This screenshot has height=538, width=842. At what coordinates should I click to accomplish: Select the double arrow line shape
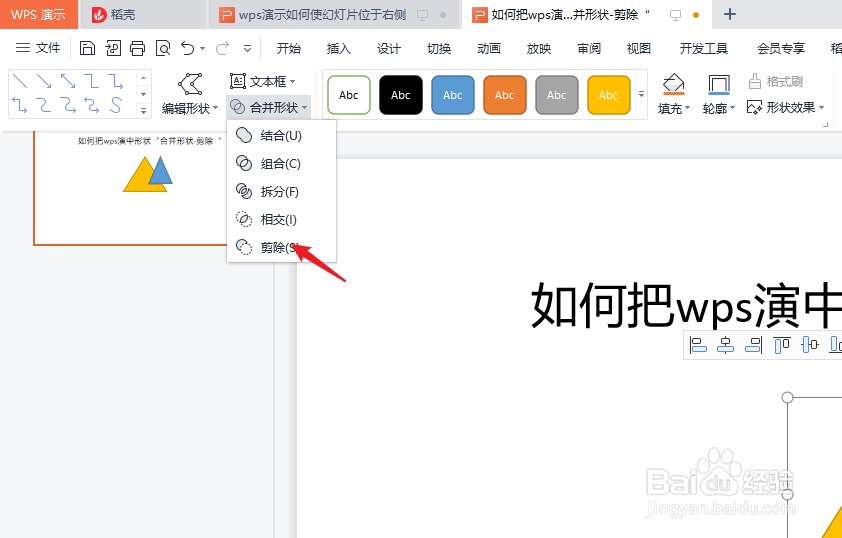(68, 81)
